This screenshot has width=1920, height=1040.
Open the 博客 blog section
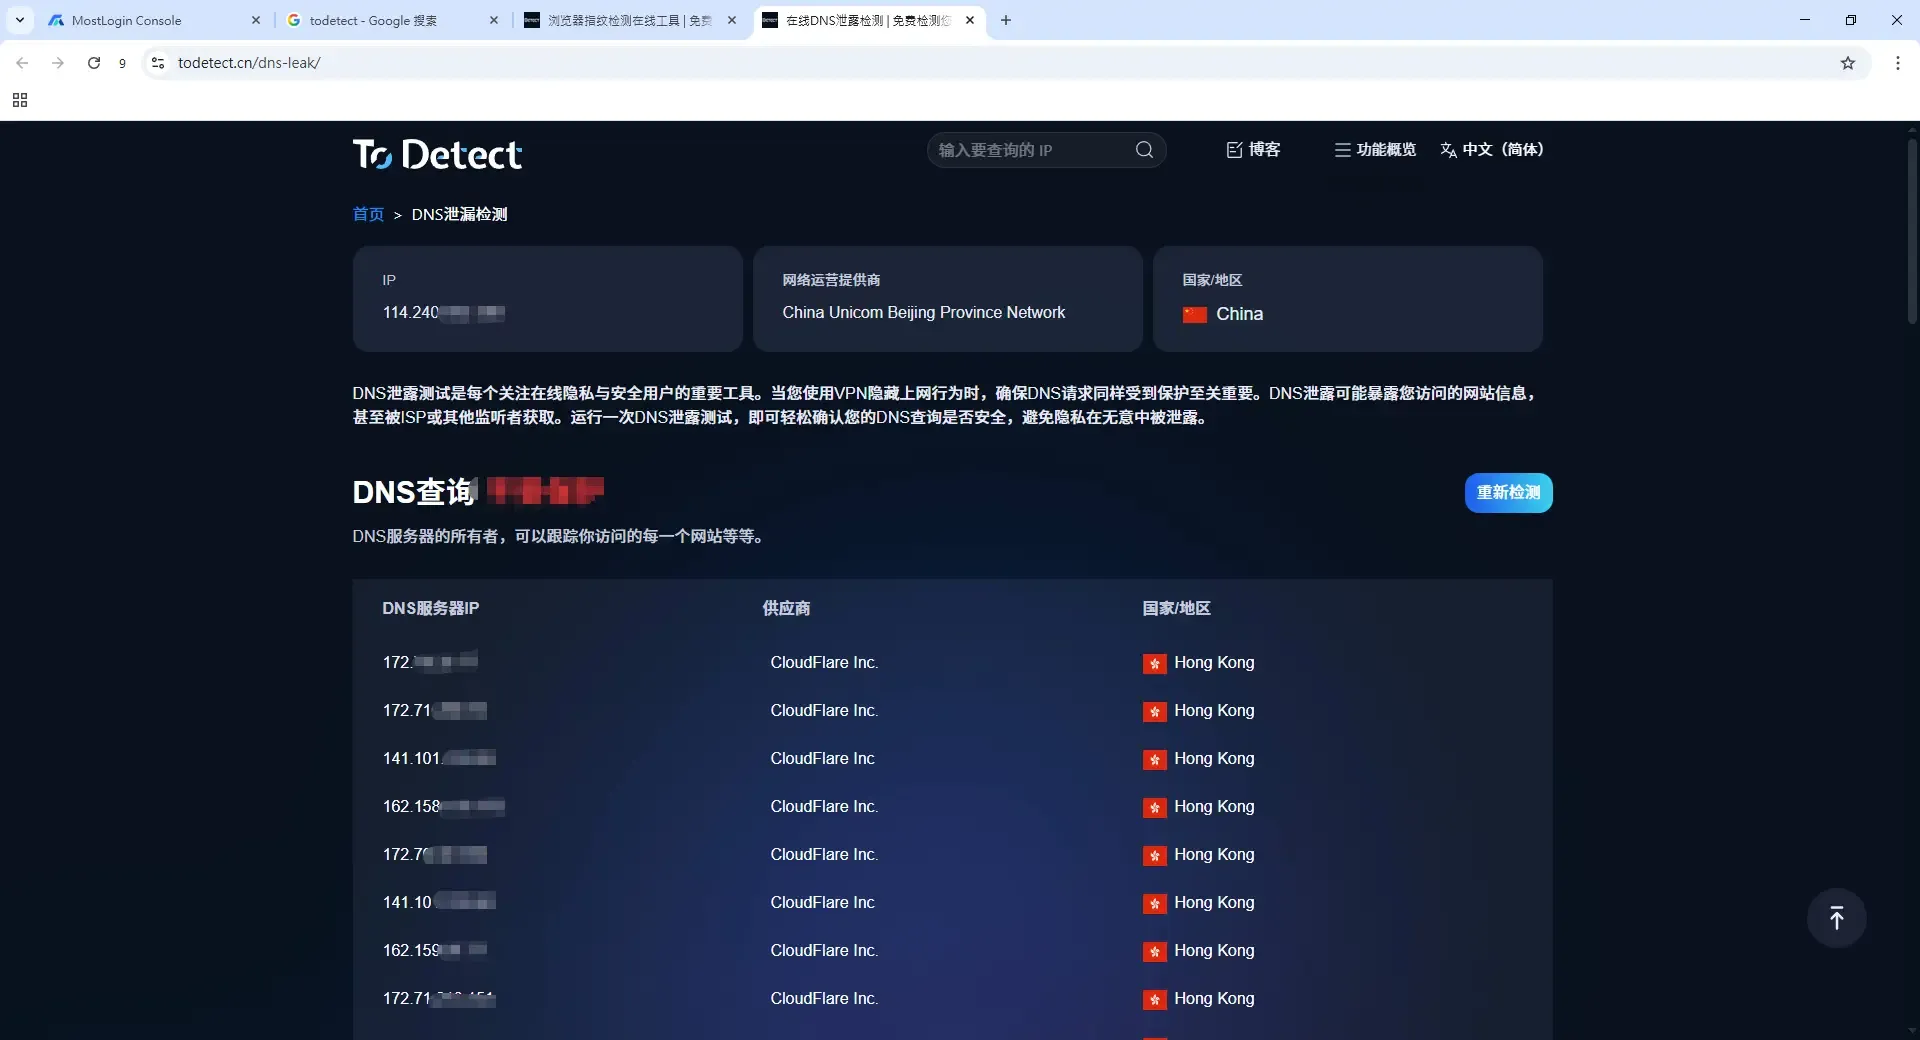1253,149
